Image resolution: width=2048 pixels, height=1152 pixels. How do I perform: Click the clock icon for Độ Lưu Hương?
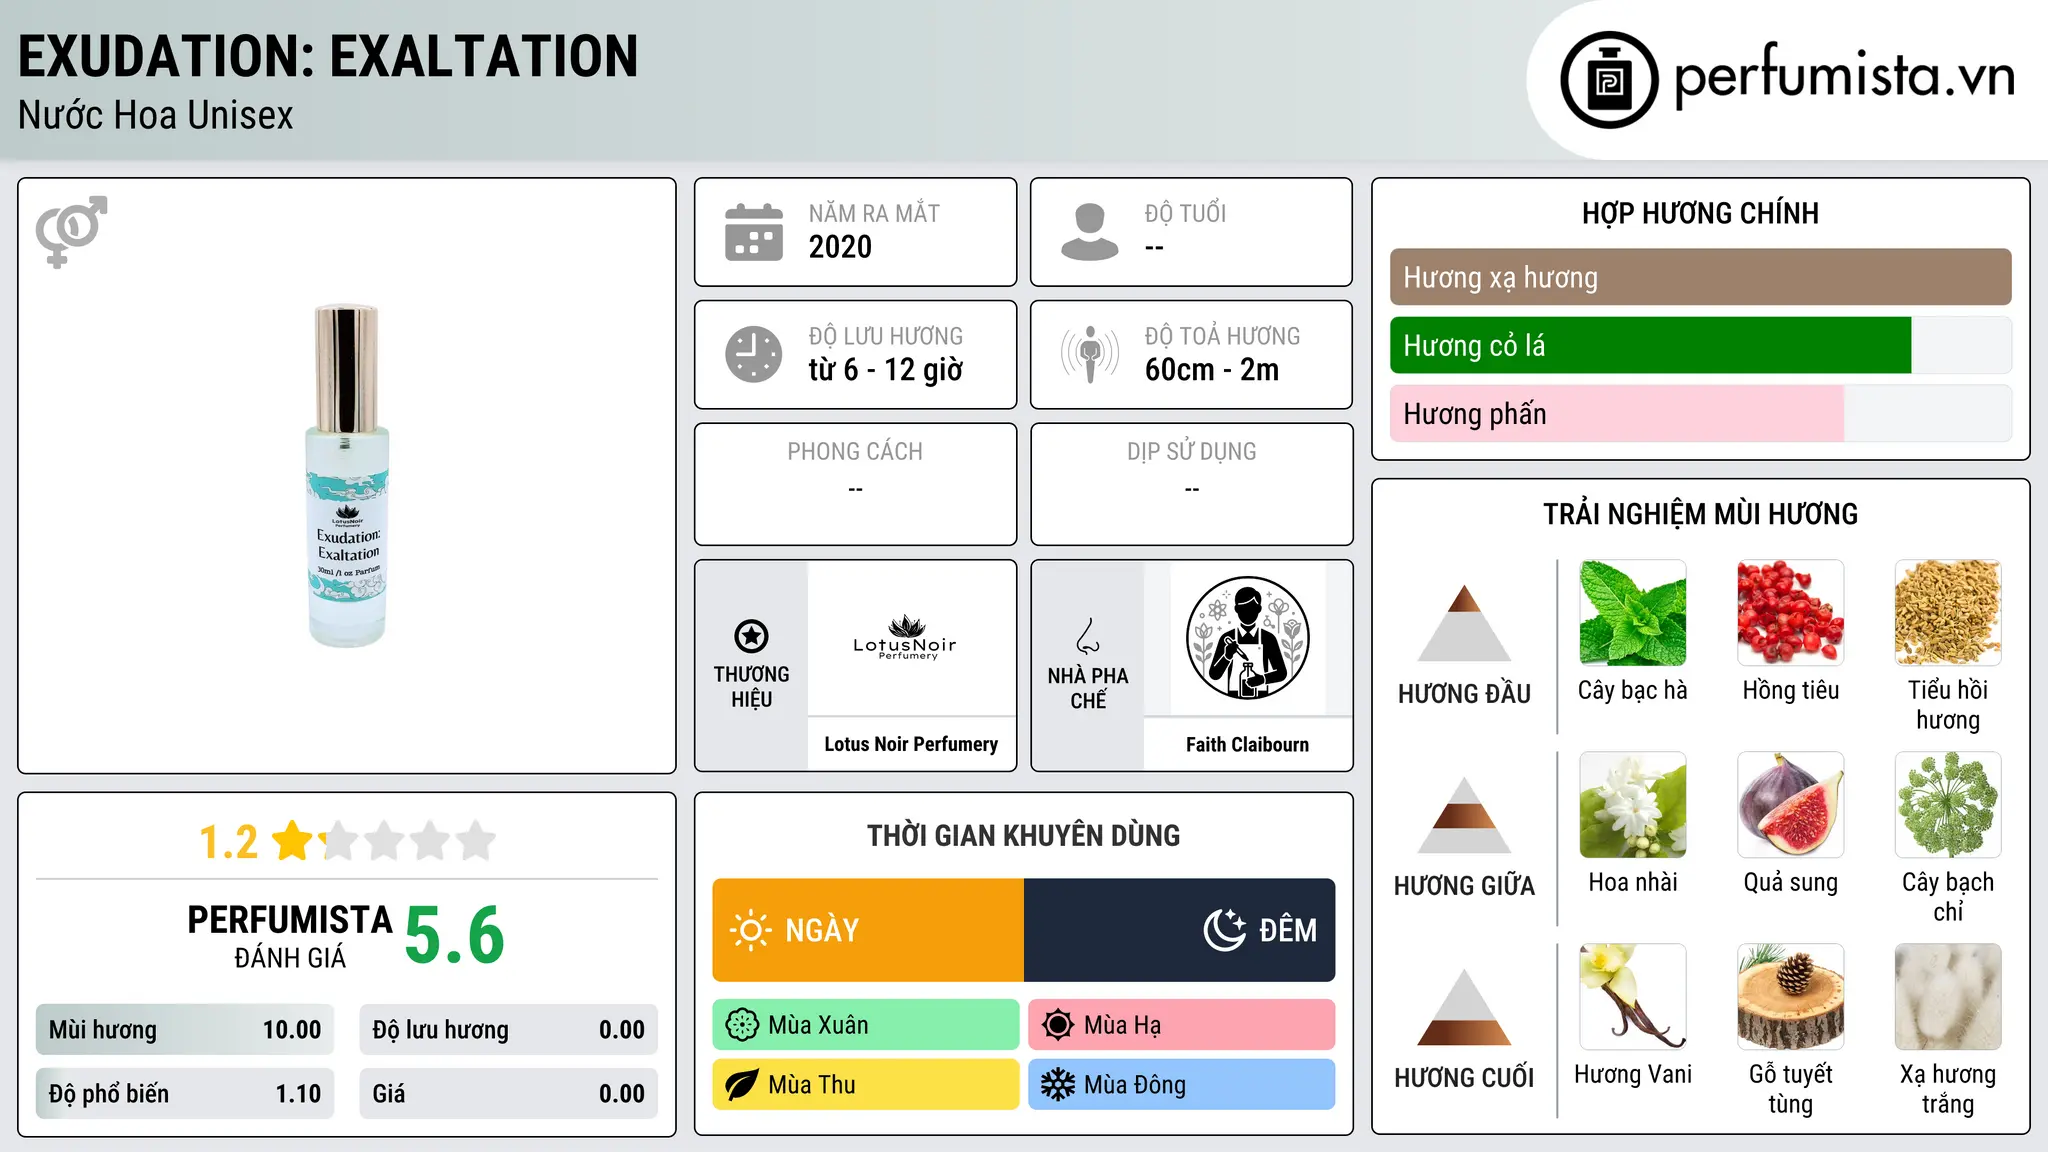pos(754,354)
